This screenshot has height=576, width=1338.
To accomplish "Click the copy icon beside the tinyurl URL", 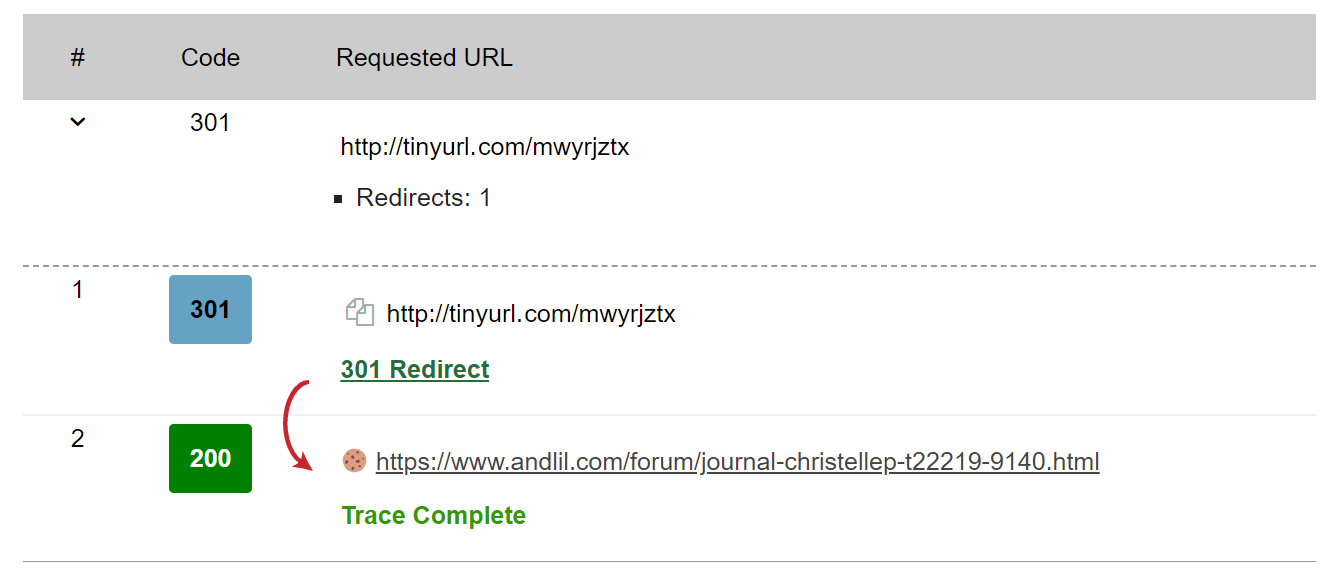I will 359,313.
